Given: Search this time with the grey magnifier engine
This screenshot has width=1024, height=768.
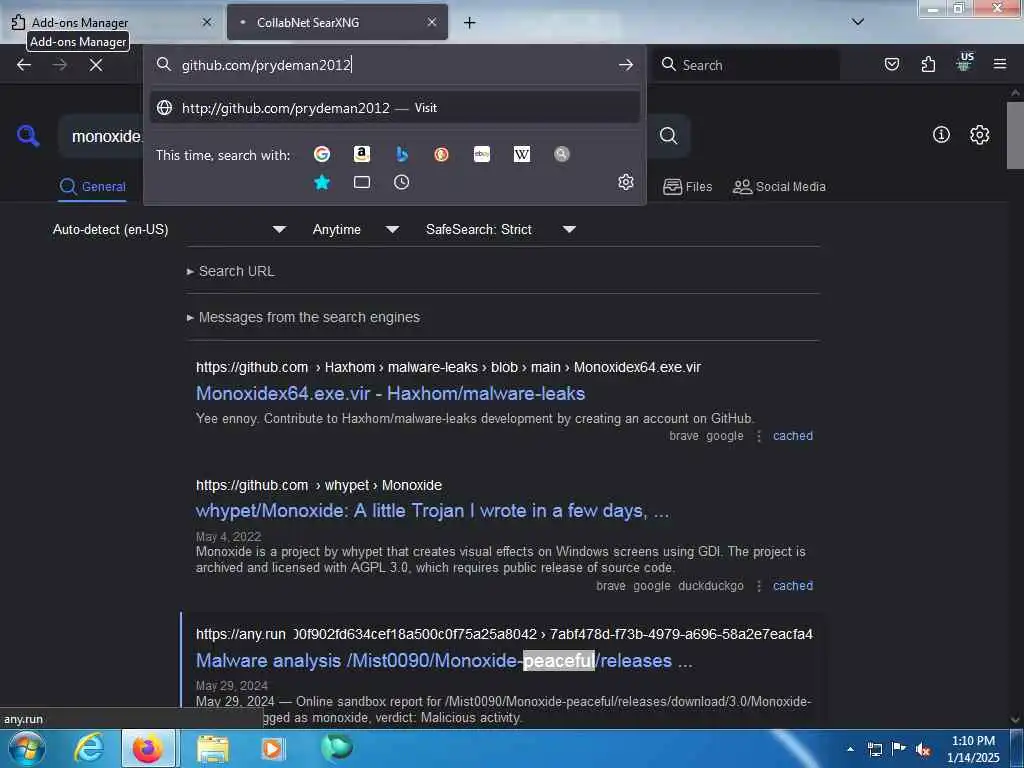Looking at the screenshot, I should 562,154.
